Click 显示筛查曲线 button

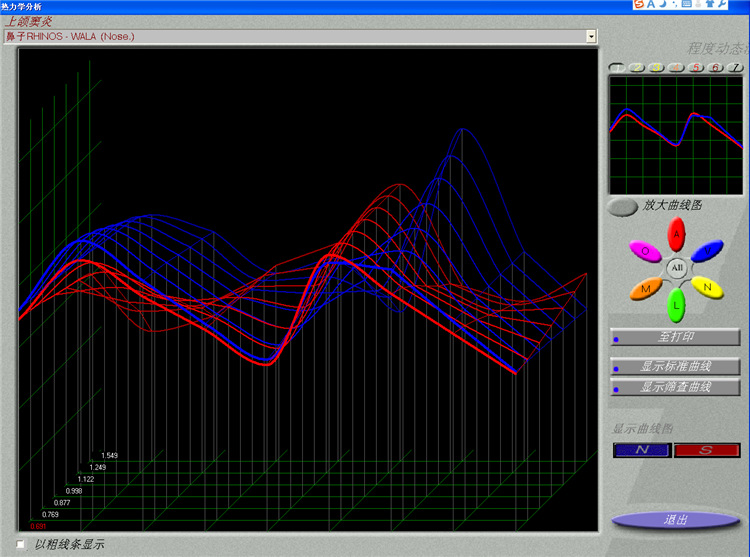coord(675,387)
